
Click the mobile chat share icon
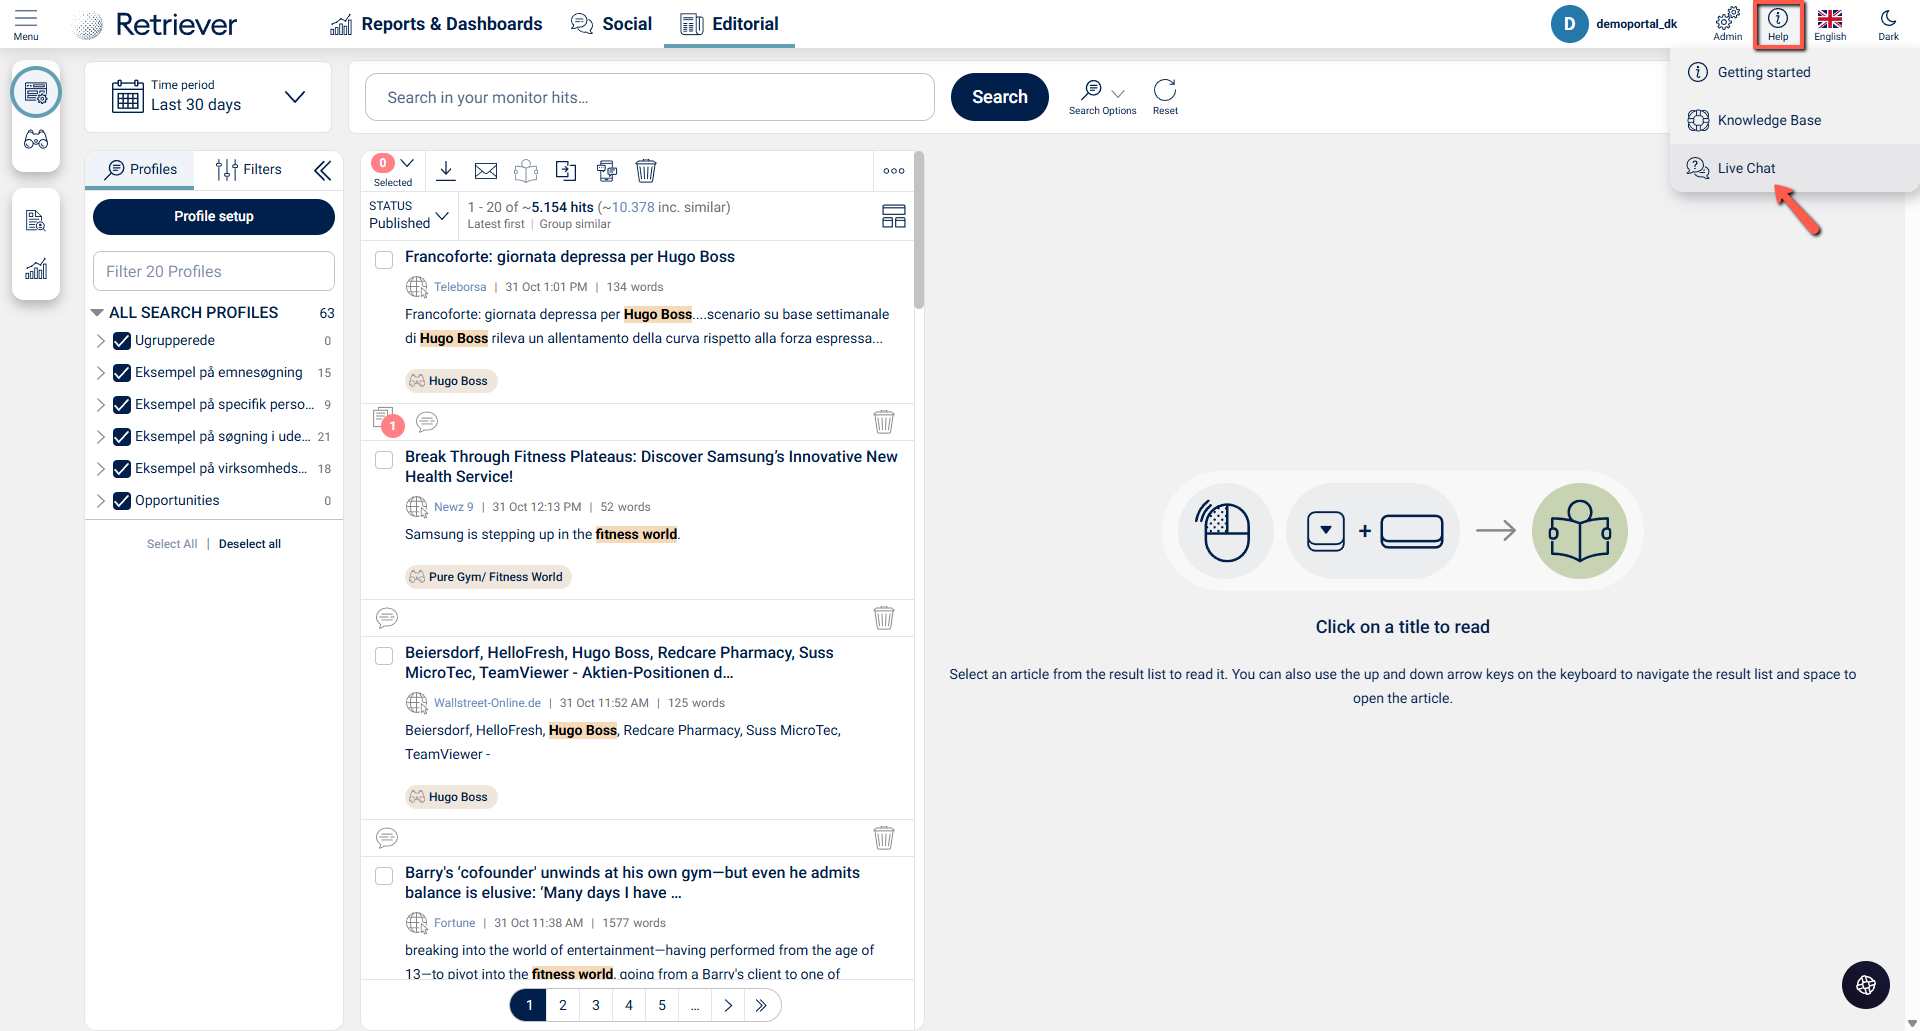pyautogui.click(x=606, y=171)
